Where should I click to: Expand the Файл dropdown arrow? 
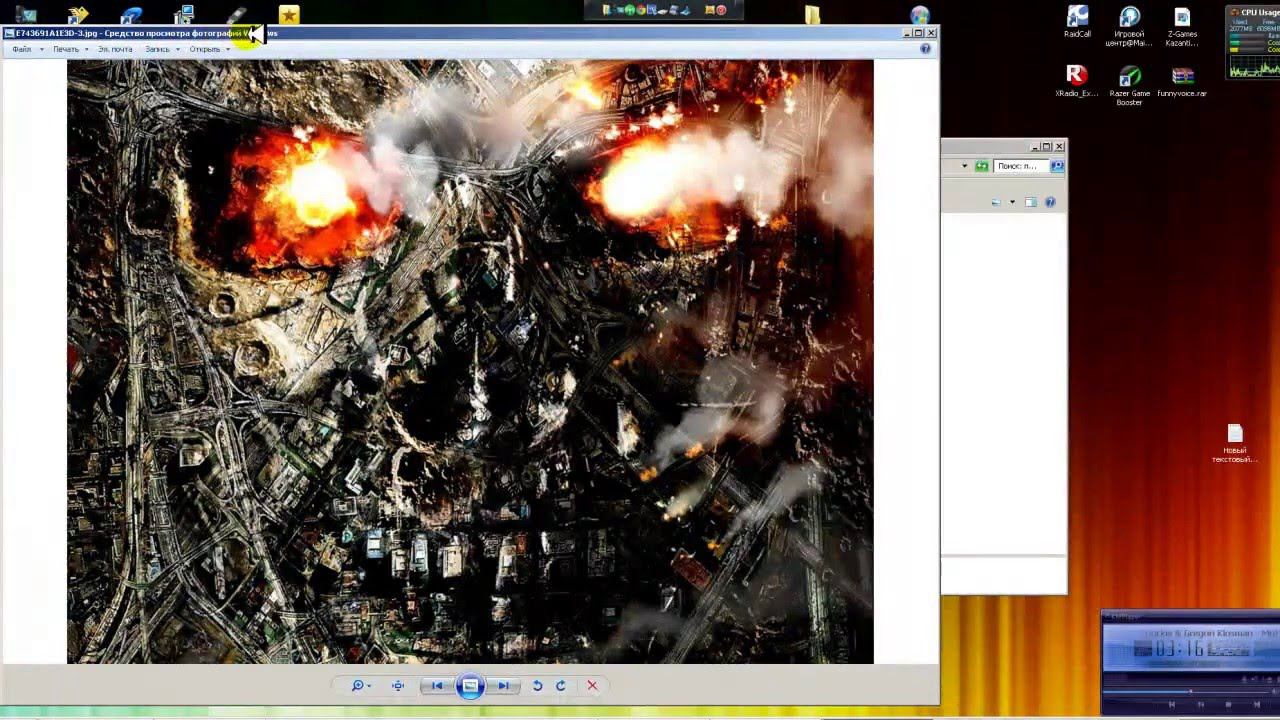click(x=41, y=49)
